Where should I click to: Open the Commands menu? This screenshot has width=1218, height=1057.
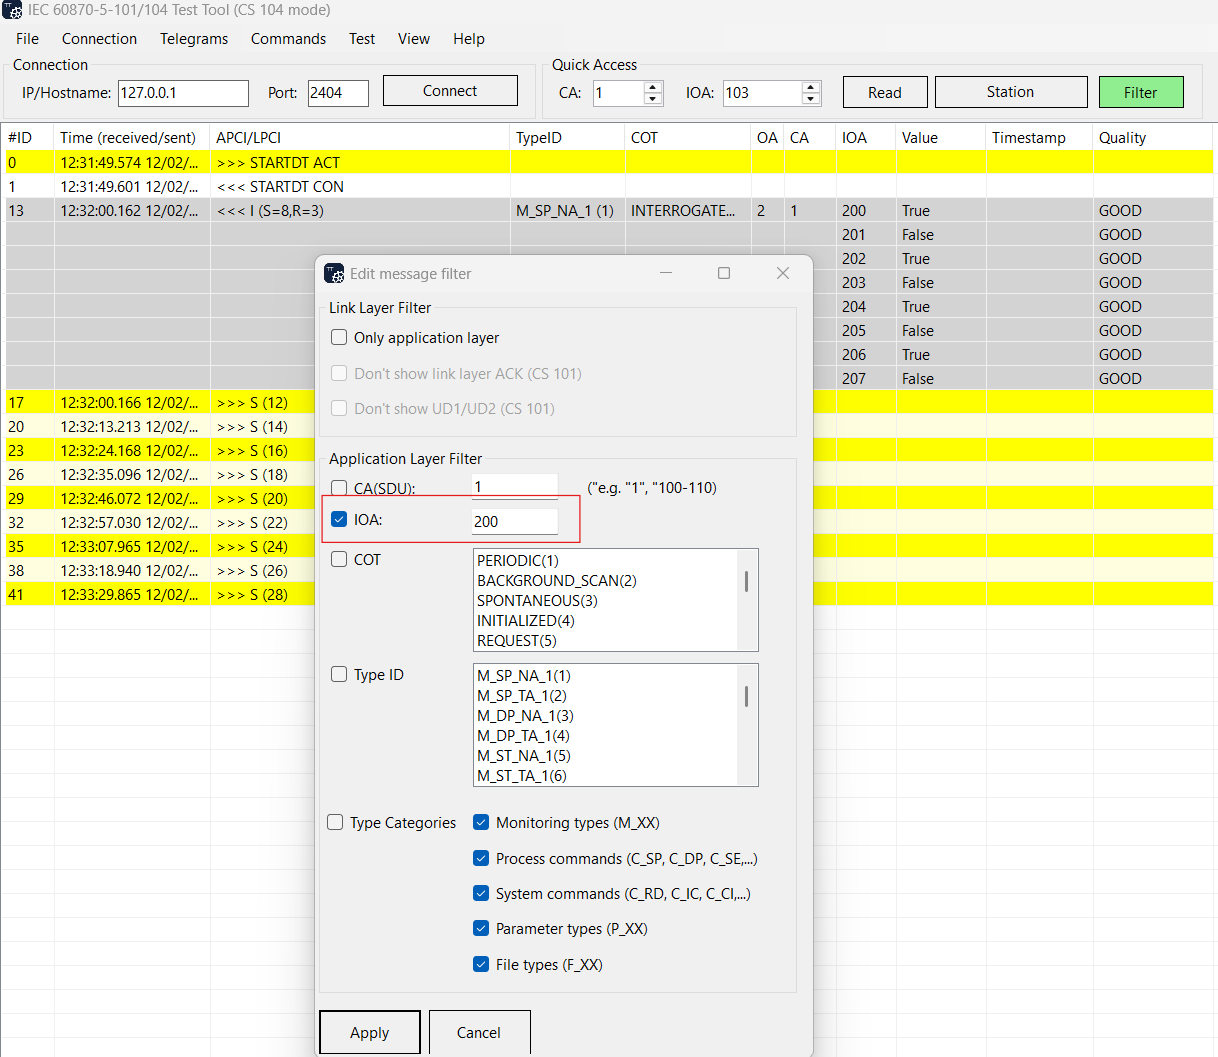288,39
